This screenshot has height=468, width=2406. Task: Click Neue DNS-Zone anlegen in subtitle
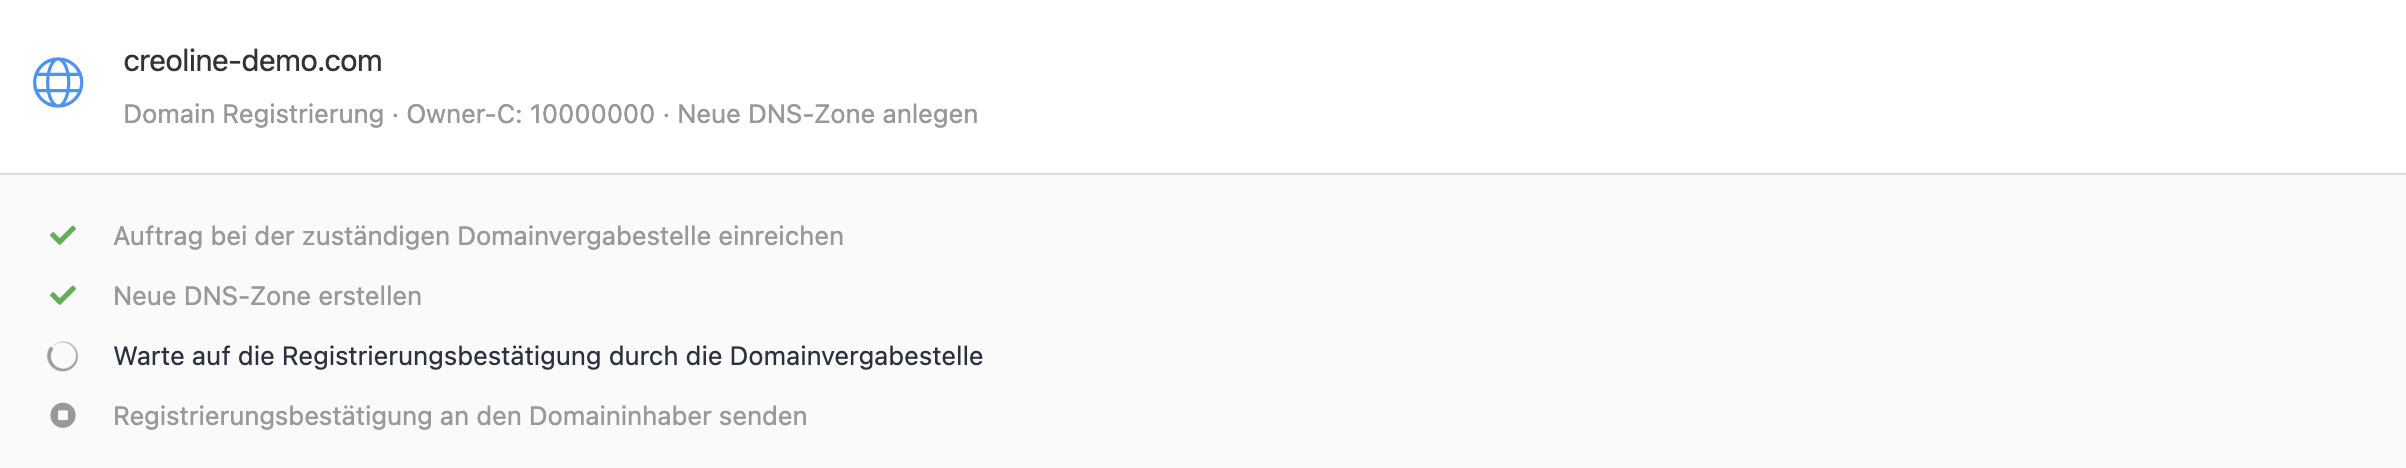(x=828, y=114)
